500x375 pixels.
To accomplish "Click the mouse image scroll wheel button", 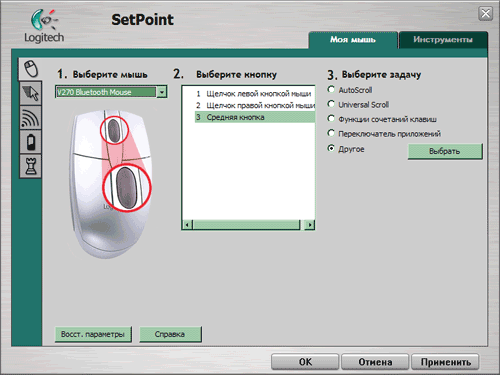I will [x=114, y=130].
